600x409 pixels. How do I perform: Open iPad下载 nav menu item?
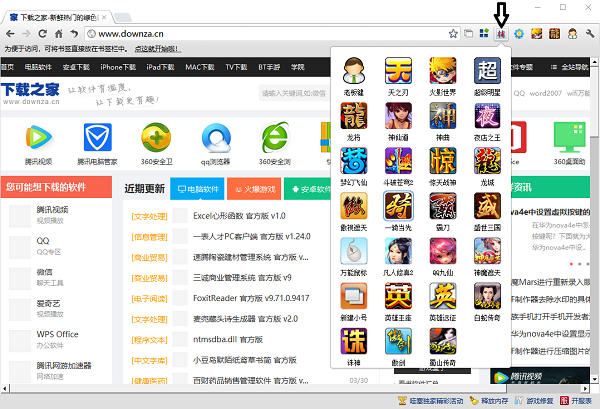point(160,67)
